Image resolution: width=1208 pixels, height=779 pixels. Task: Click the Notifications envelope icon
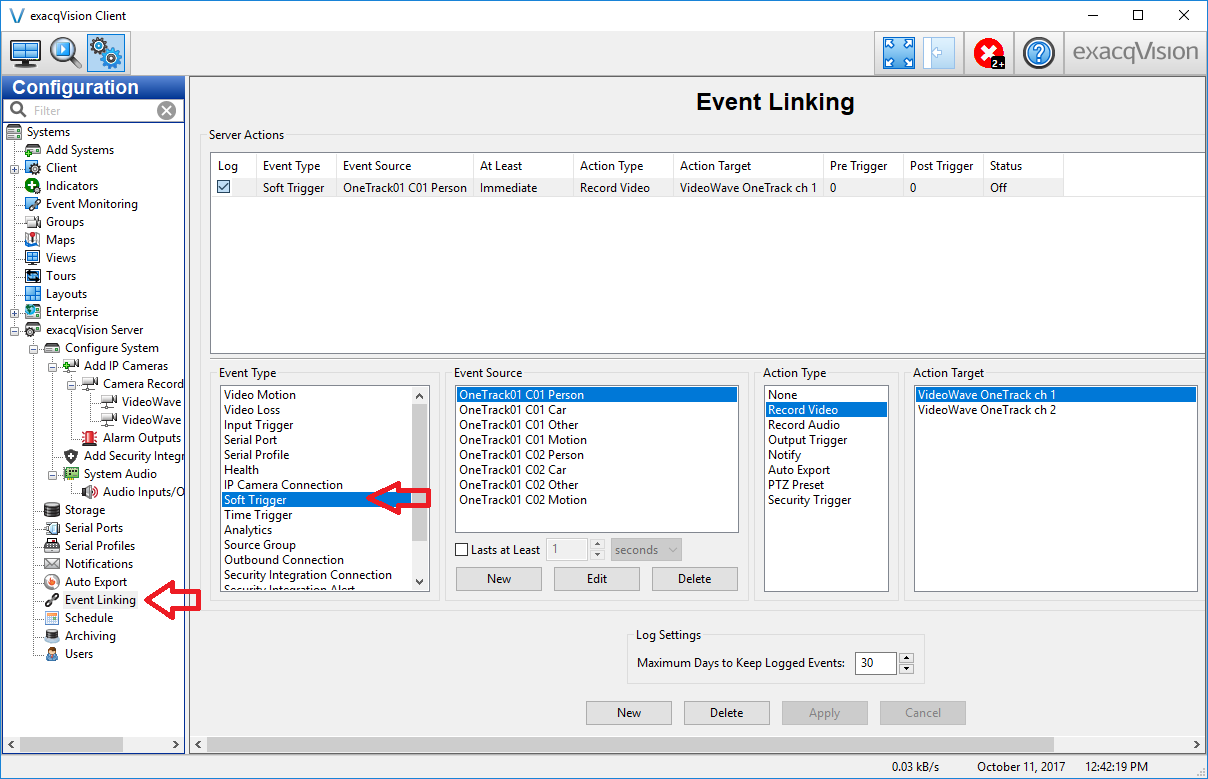coord(53,564)
